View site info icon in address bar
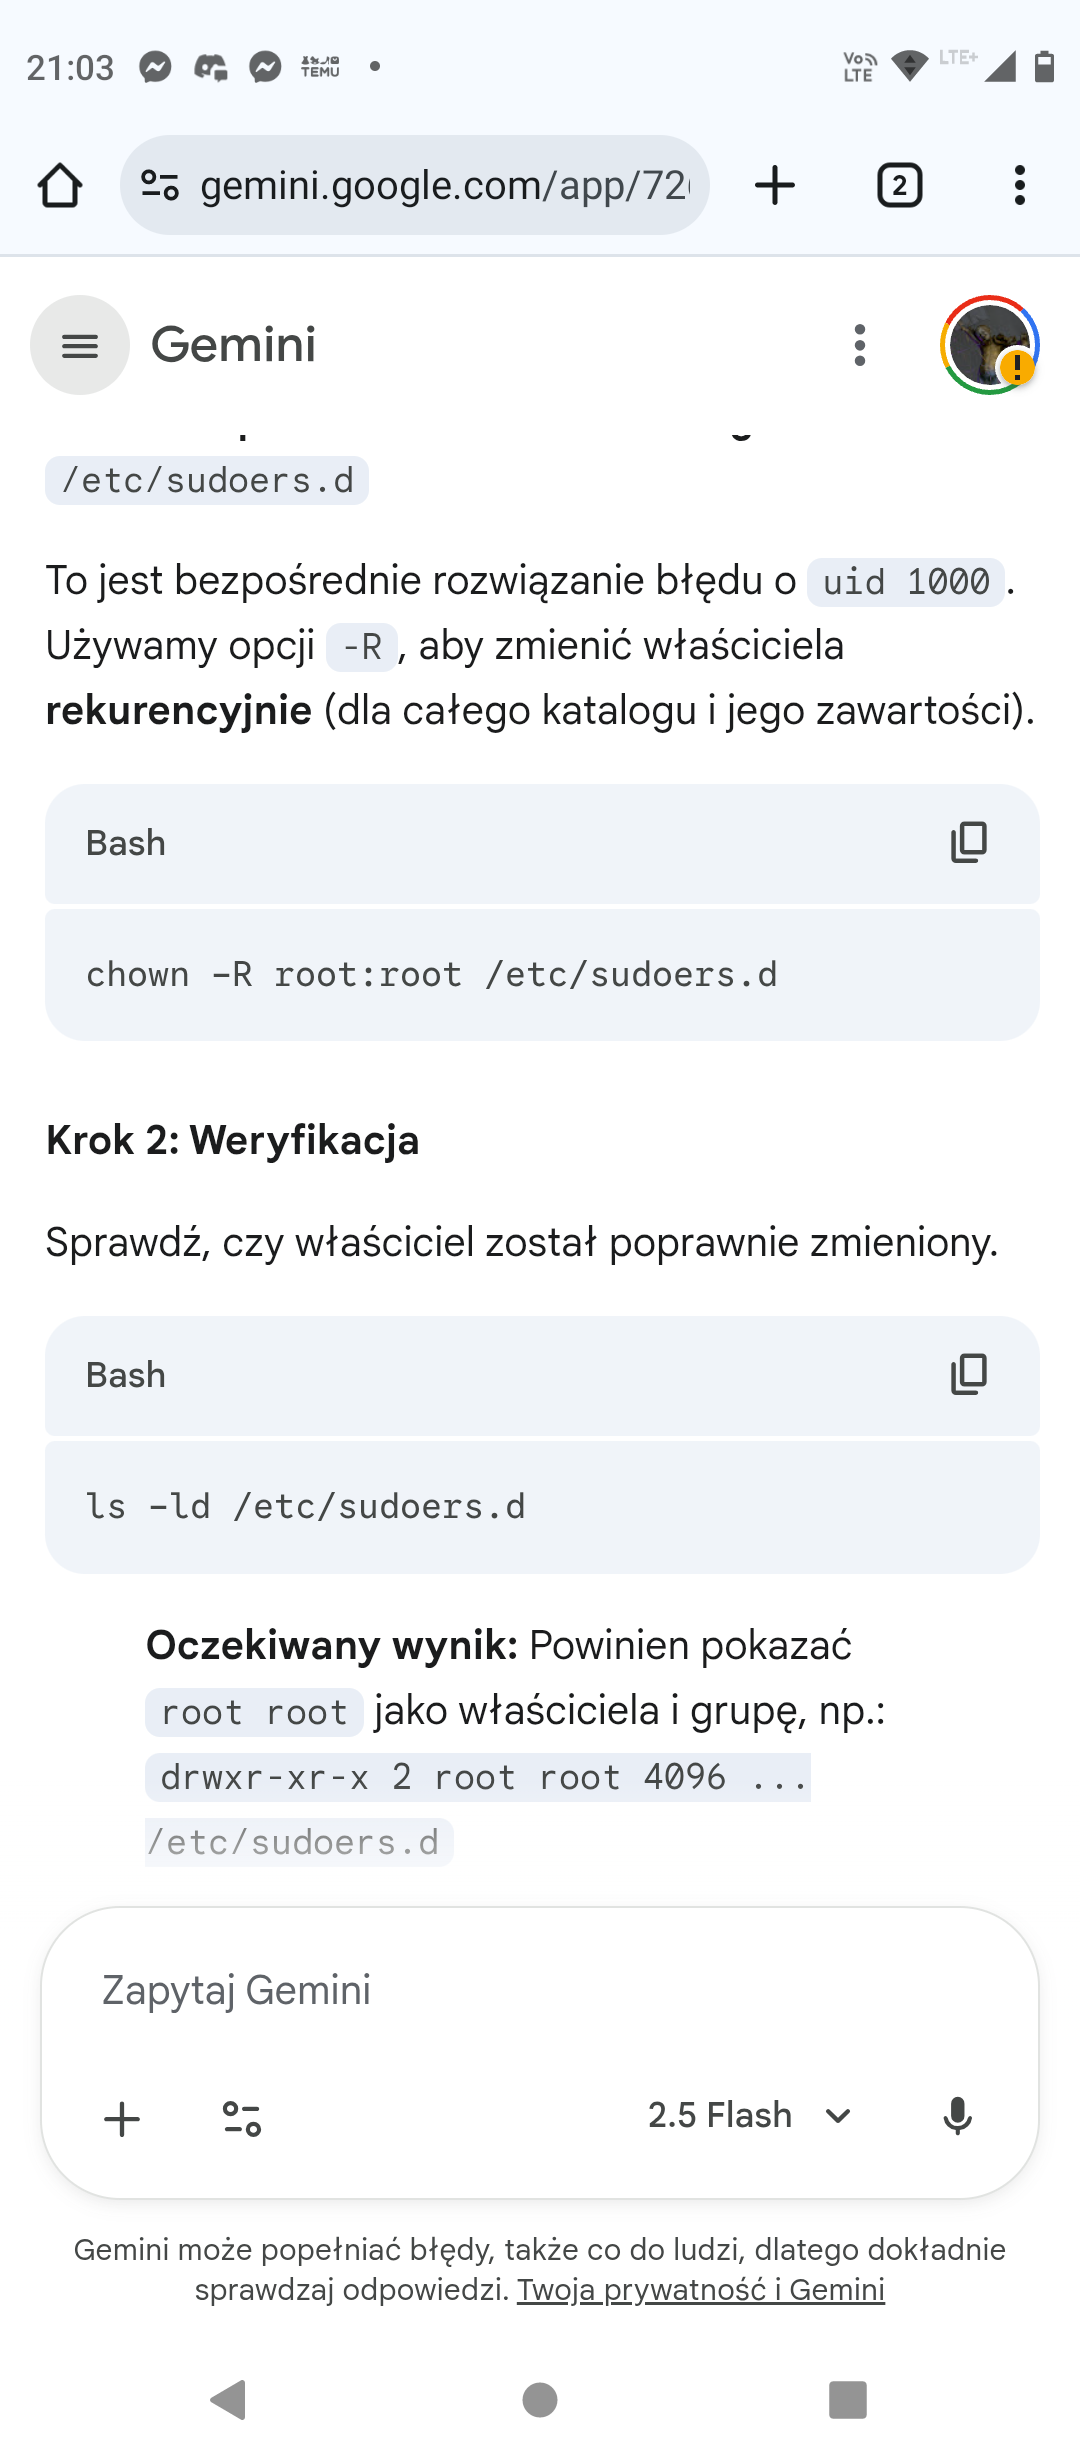Screen dimensions: 1080x2460 click(160, 186)
